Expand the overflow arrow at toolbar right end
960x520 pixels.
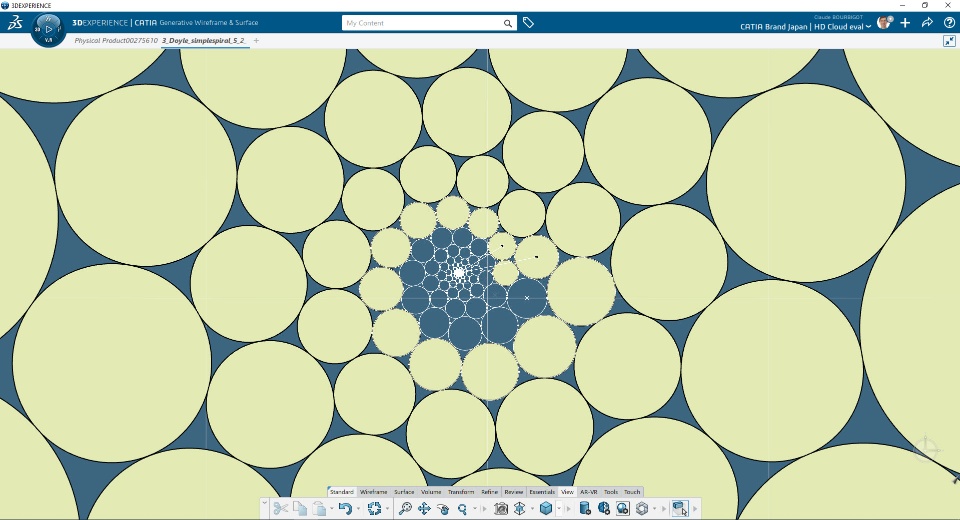pyautogui.click(x=695, y=508)
